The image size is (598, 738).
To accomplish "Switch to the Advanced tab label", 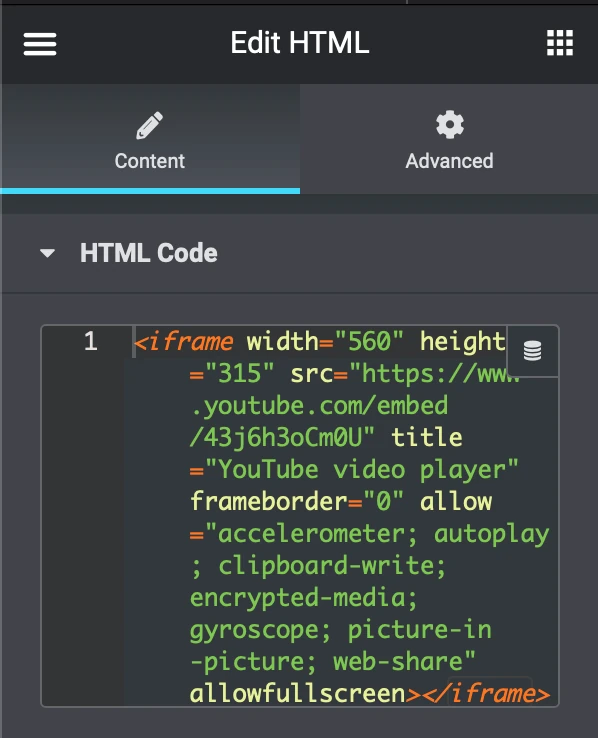I will point(449,161).
